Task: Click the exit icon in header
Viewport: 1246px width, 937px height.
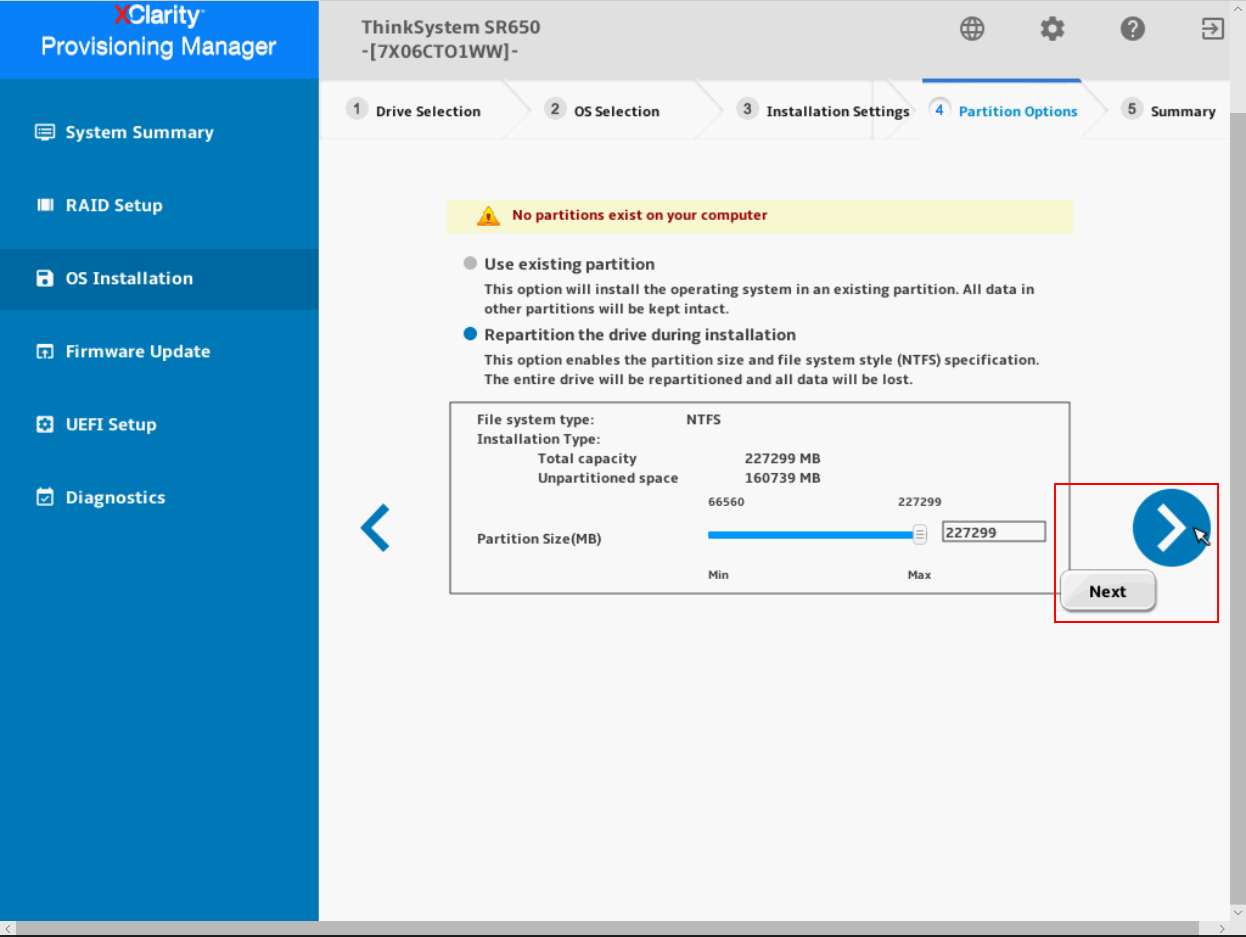Action: [x=1212, y=29]
